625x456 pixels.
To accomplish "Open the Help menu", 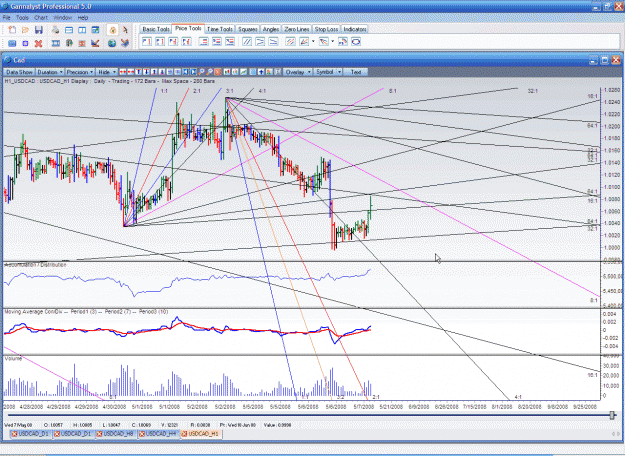I will pyautogui.click(x=83, y=18).
